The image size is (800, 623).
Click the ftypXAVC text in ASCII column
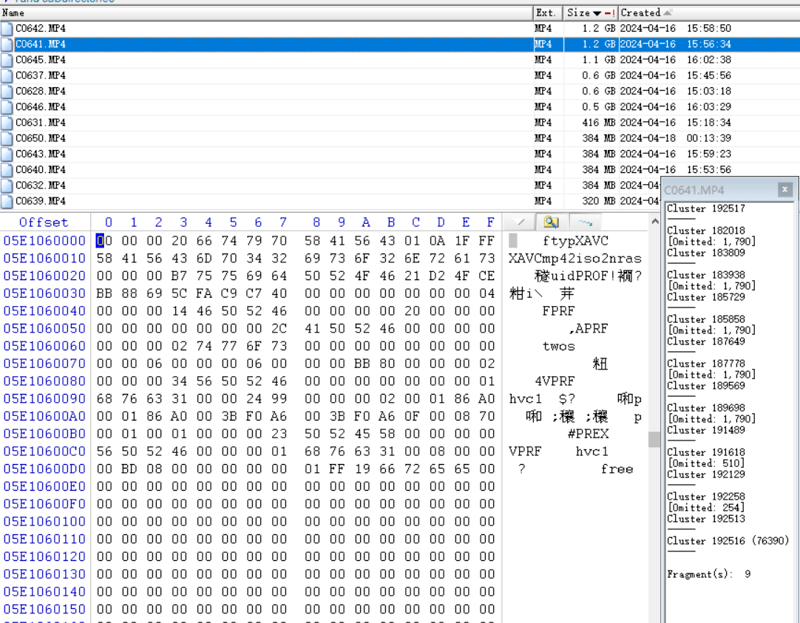point(576,241)
